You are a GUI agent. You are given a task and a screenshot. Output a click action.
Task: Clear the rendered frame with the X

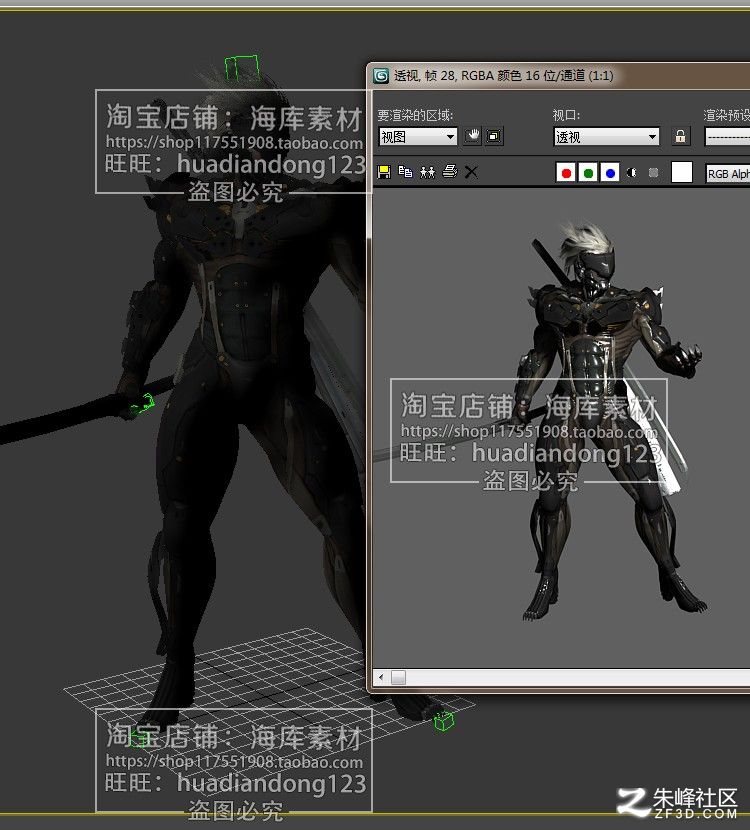point(471,172)
